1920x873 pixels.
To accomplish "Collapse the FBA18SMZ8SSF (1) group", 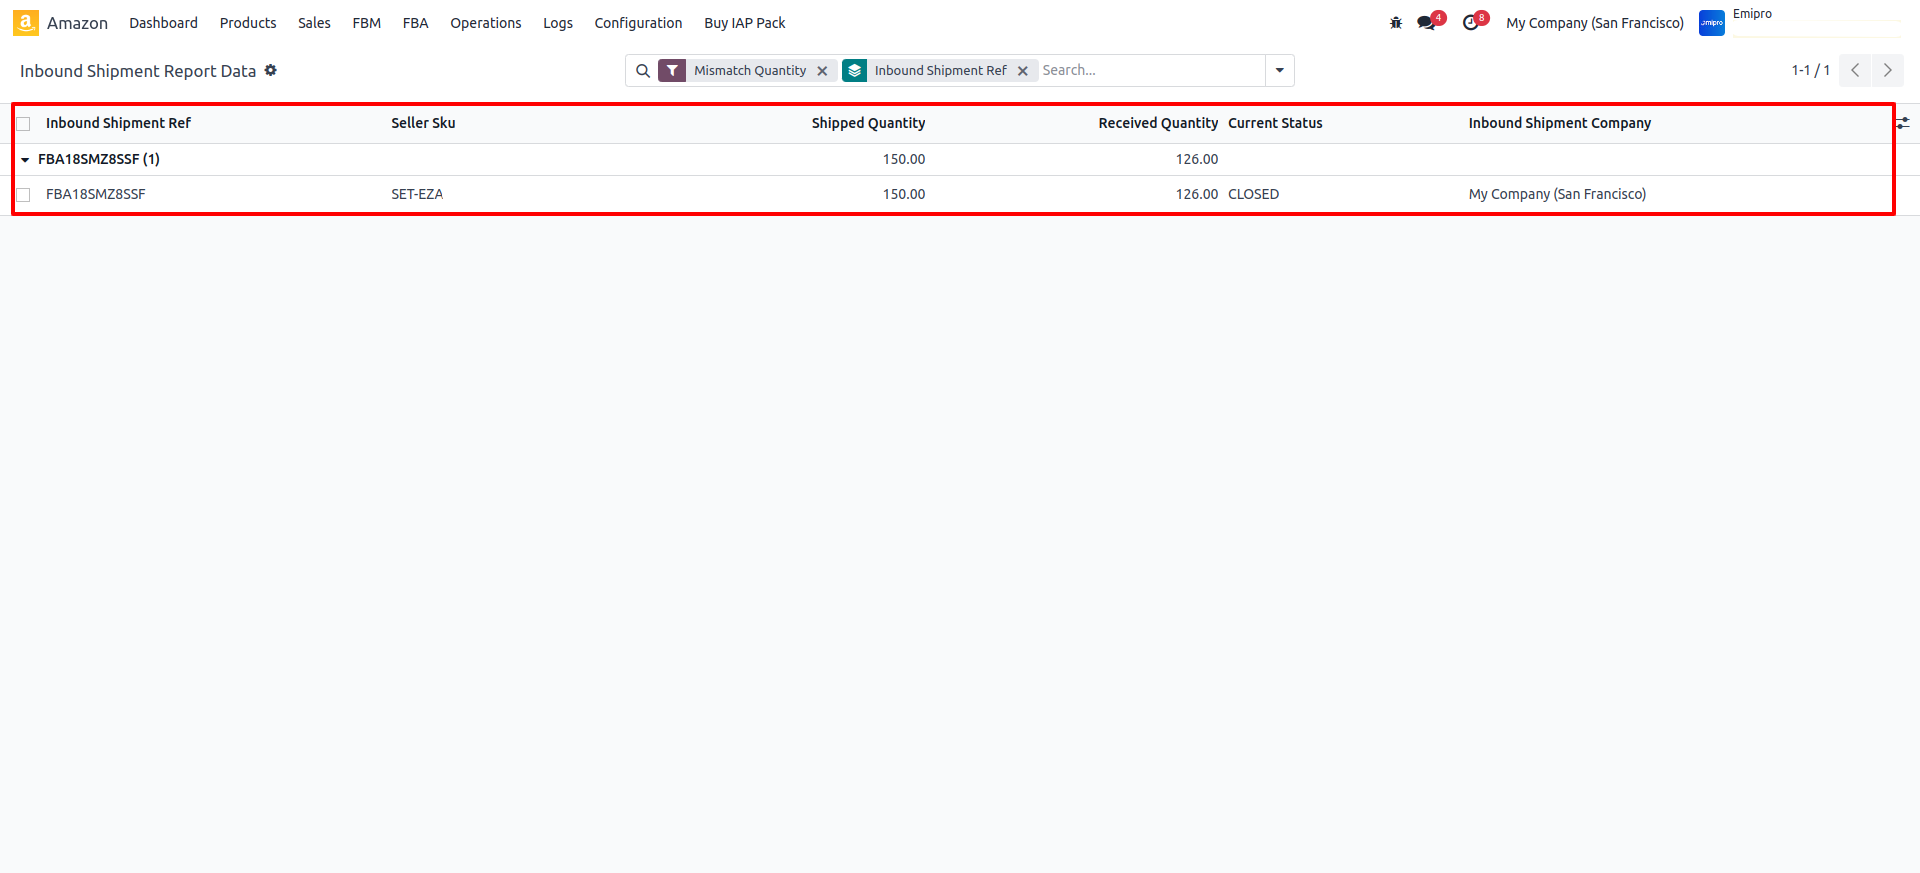I will [x=26, y=160].
